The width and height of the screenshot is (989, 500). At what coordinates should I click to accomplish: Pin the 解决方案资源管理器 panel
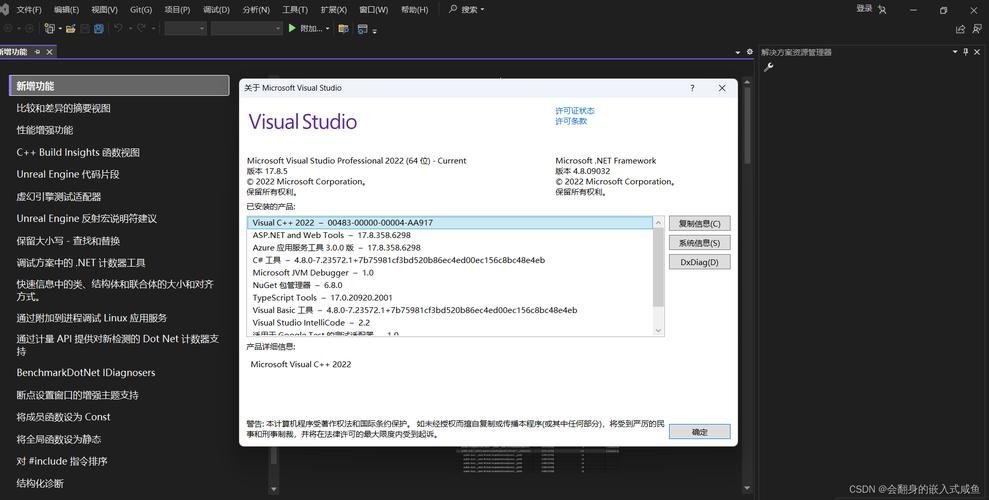point(966,52)
